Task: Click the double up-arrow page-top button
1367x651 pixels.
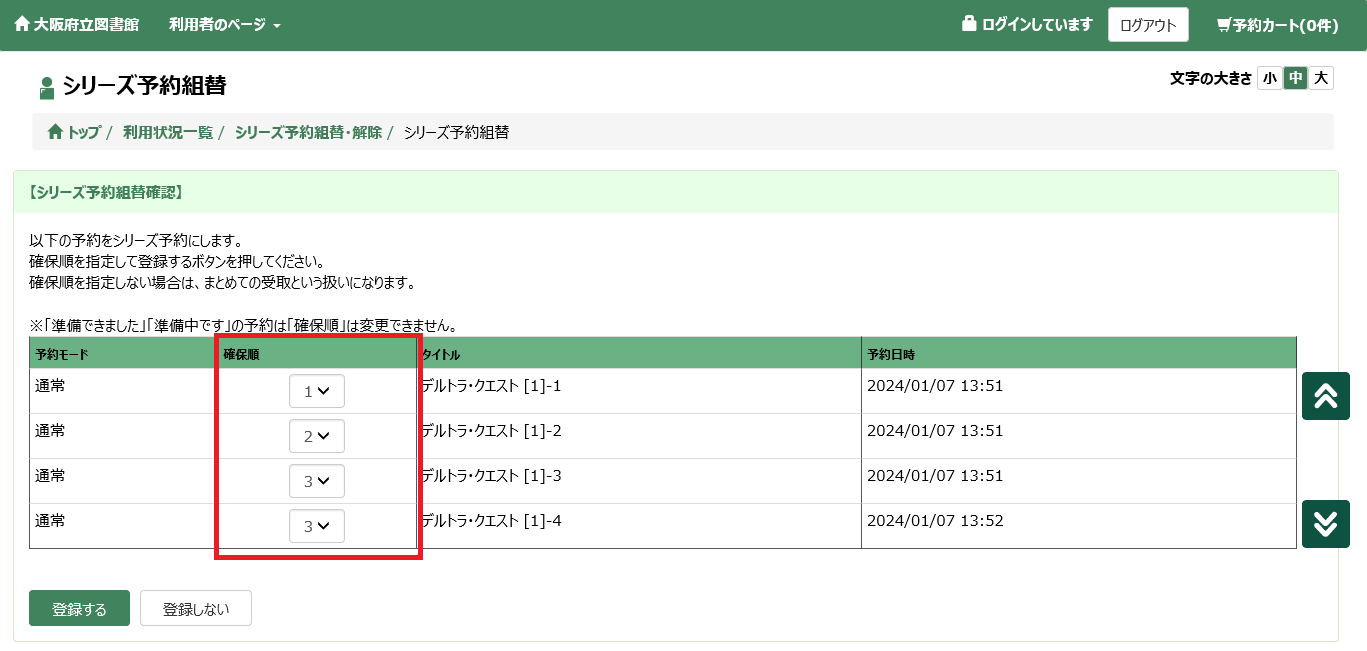Action: coord(1326,396)
